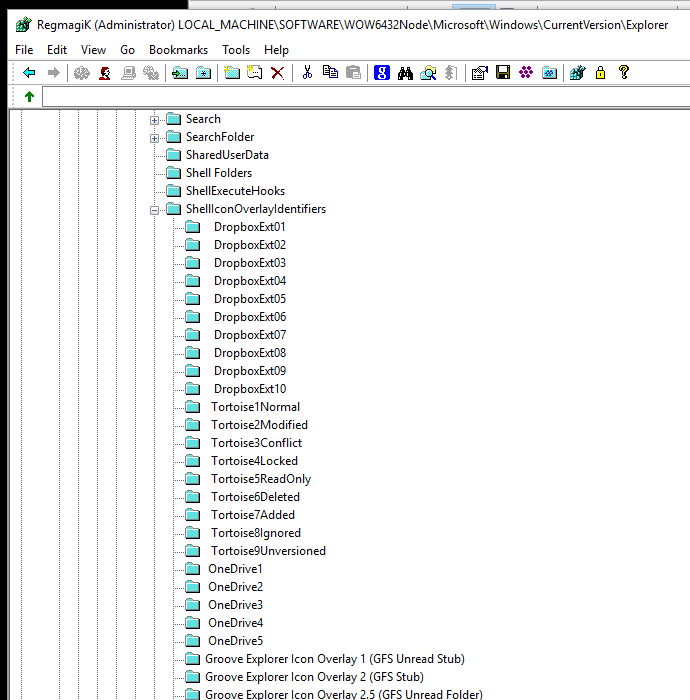Click the binoculars Find icon

tap(405, 73)
